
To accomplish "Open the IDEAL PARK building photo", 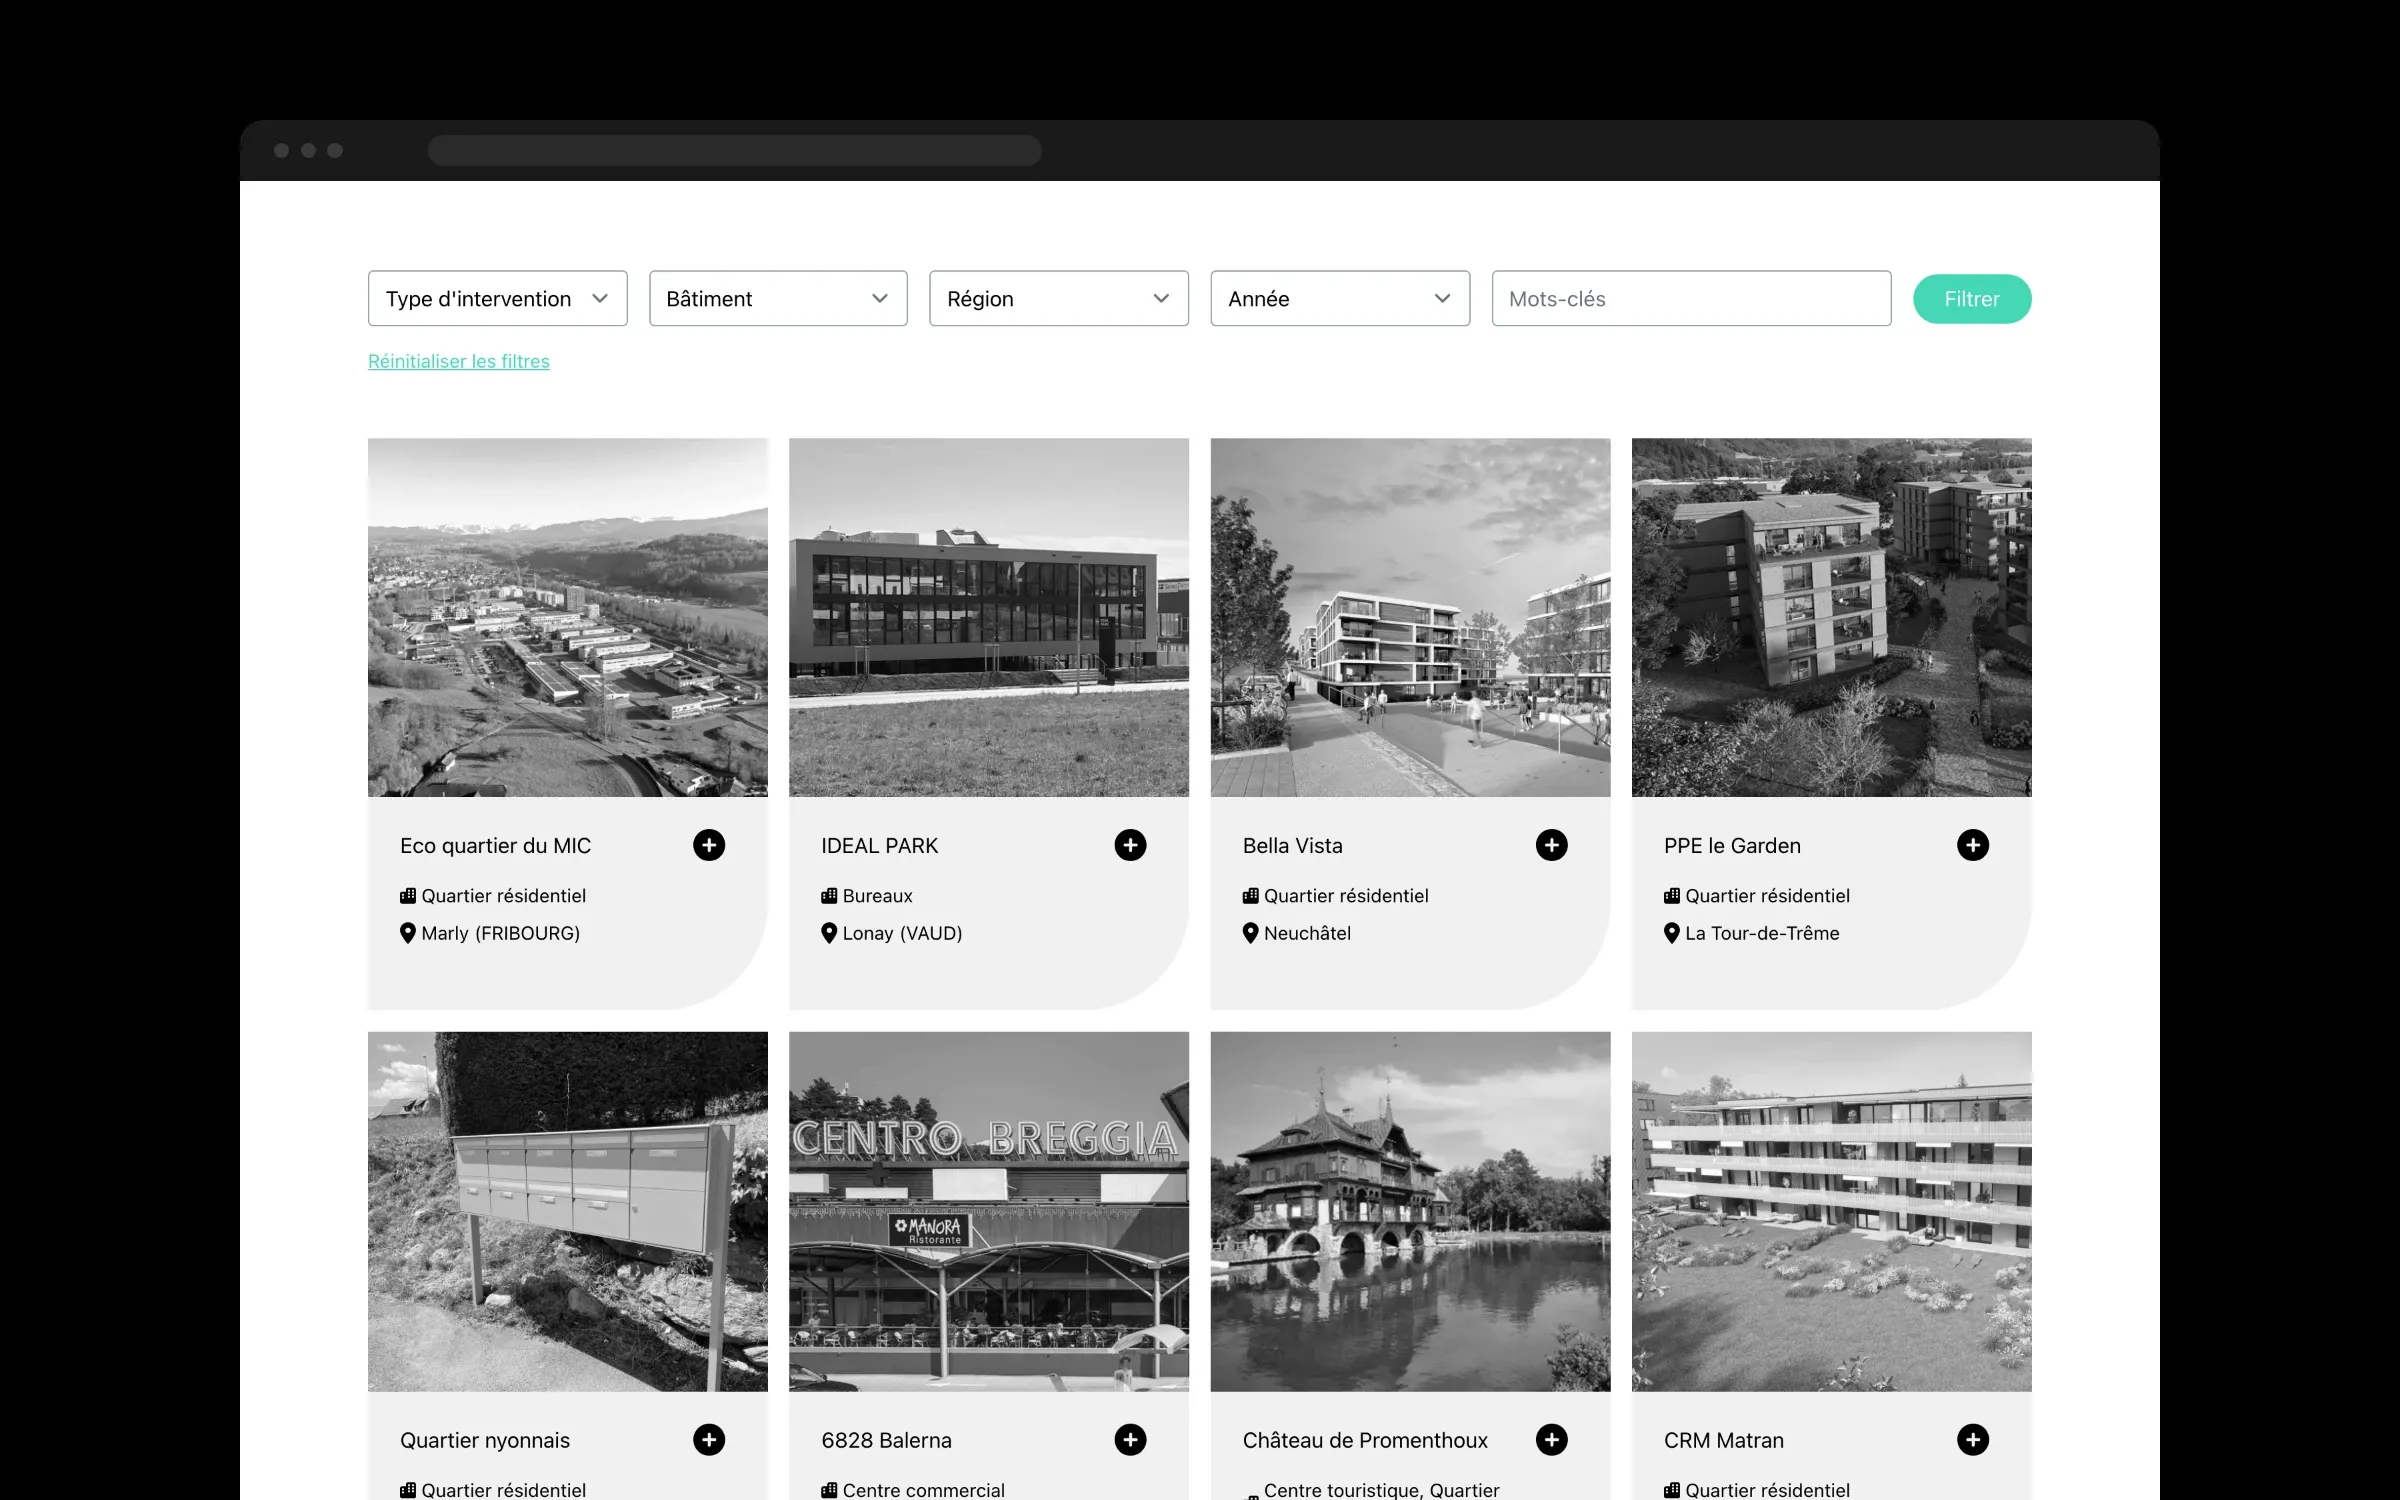I will (x=989, y=617).
